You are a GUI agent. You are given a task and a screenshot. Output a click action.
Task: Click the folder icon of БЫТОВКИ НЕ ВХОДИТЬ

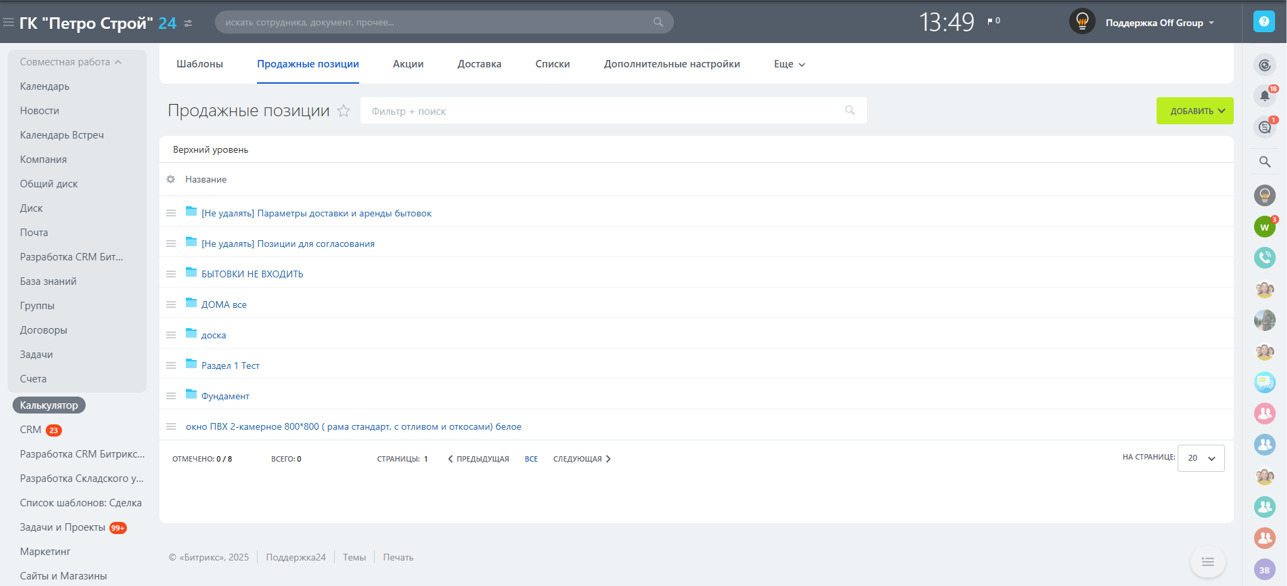[191, 272]
